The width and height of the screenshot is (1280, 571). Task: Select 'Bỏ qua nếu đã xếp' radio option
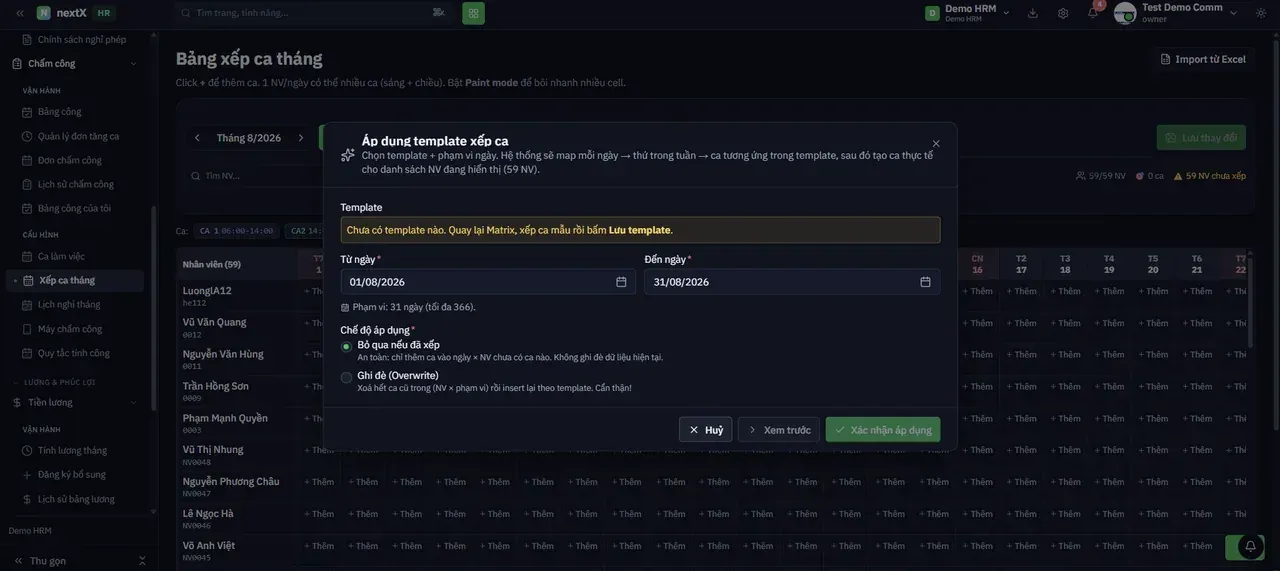click(346, 346)
